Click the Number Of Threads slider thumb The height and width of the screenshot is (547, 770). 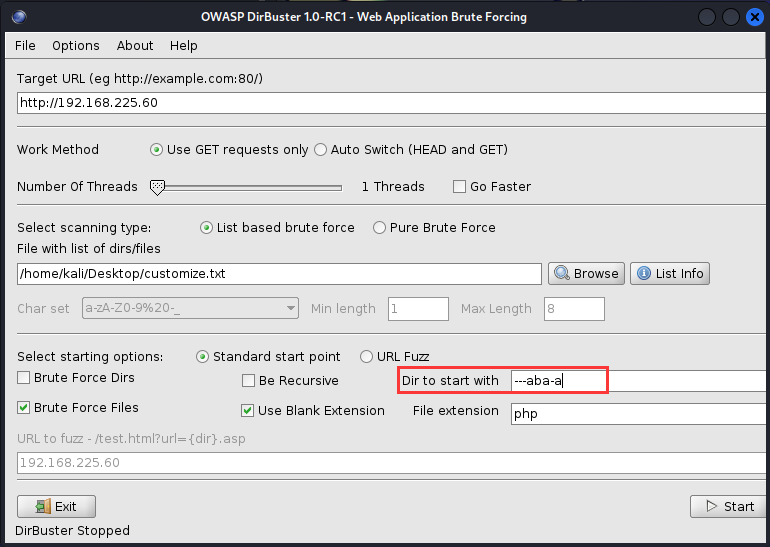(x=157, y=188)
